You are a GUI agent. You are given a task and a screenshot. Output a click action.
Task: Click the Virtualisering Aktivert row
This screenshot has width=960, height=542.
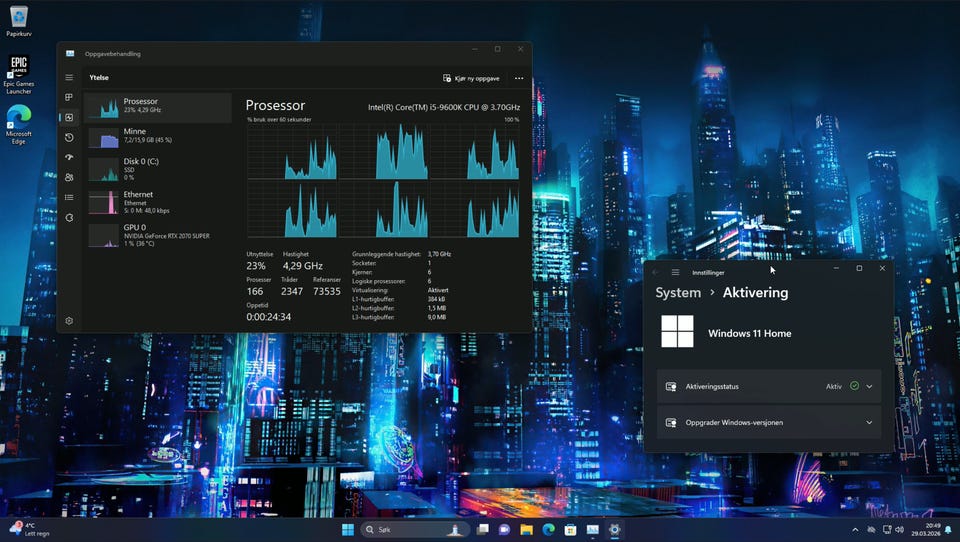(x=400, y=290)
